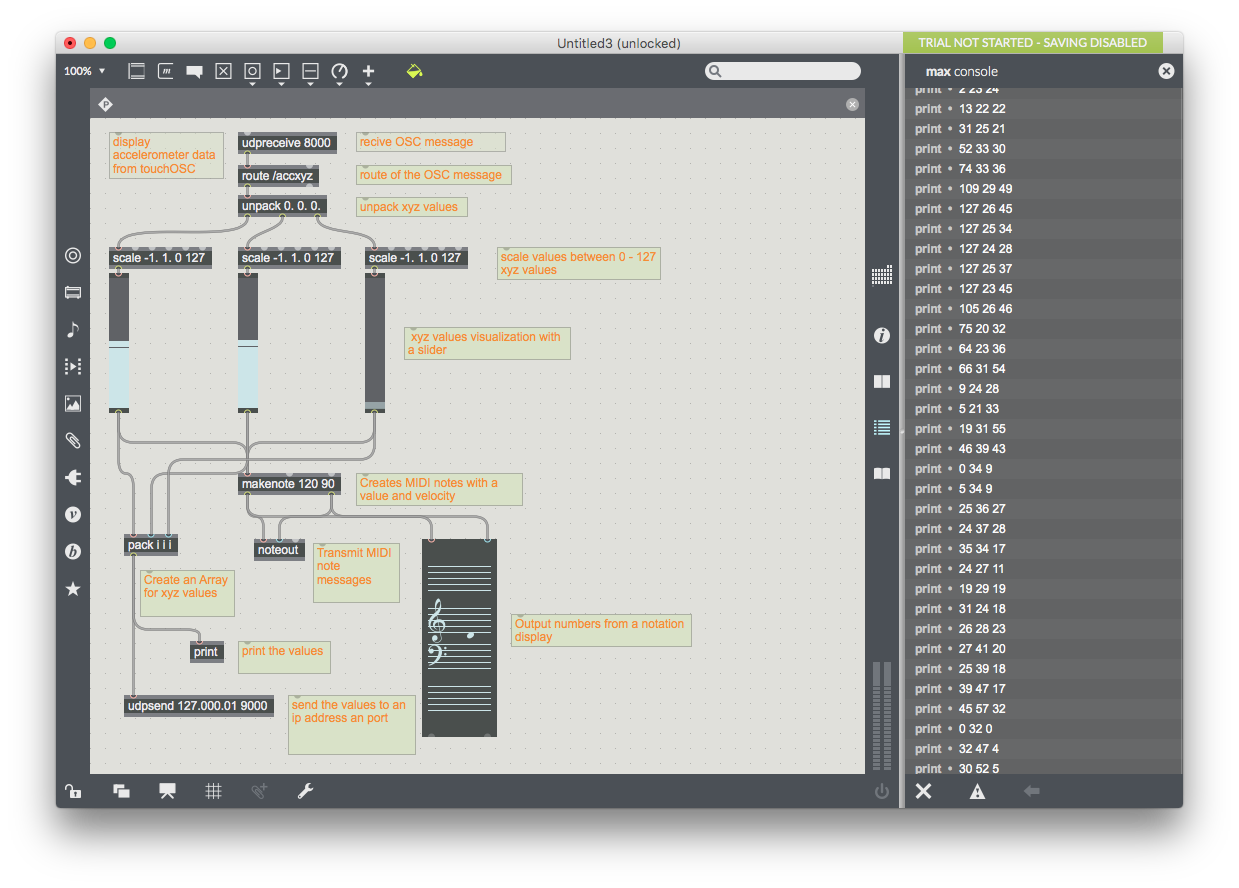Click the paint bucket format icon
This screenshot has height=888, width=1239.
pos(415,71)
